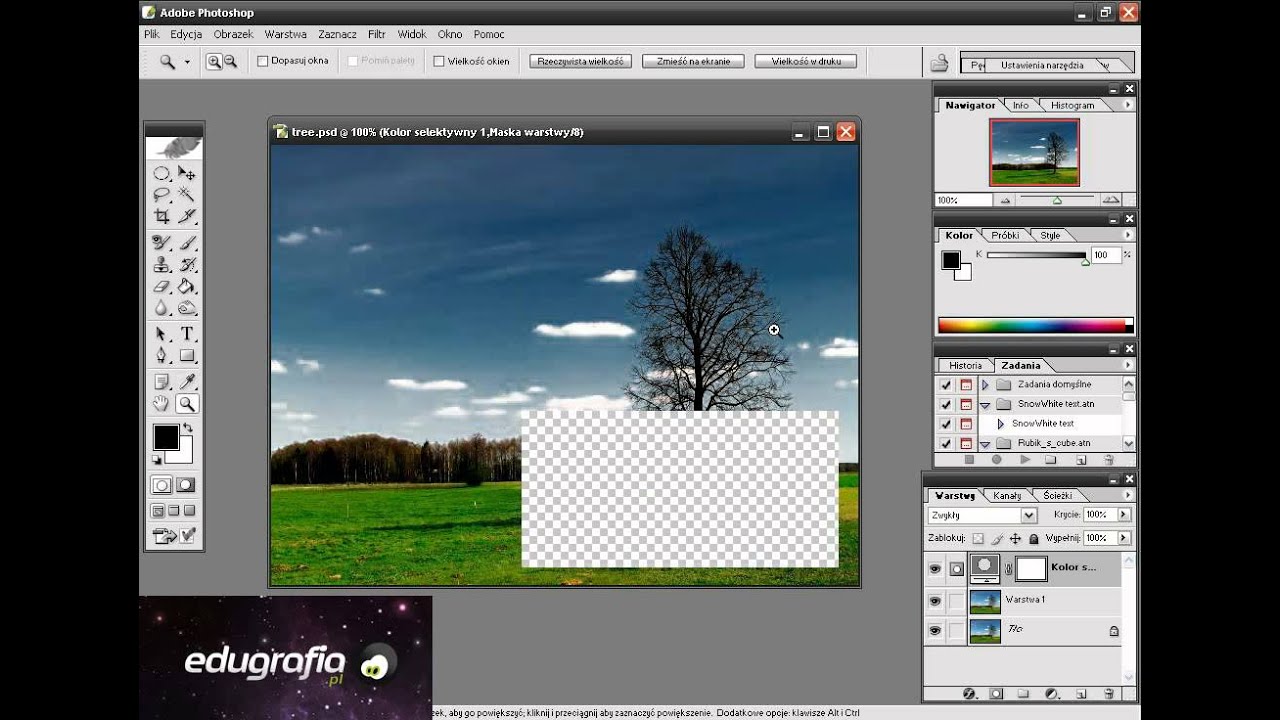Image resolution: width=1280 pixels, height=720 pixels.
Task: Expand the Zadania domyślne action folder
Action: click(985, 384)
